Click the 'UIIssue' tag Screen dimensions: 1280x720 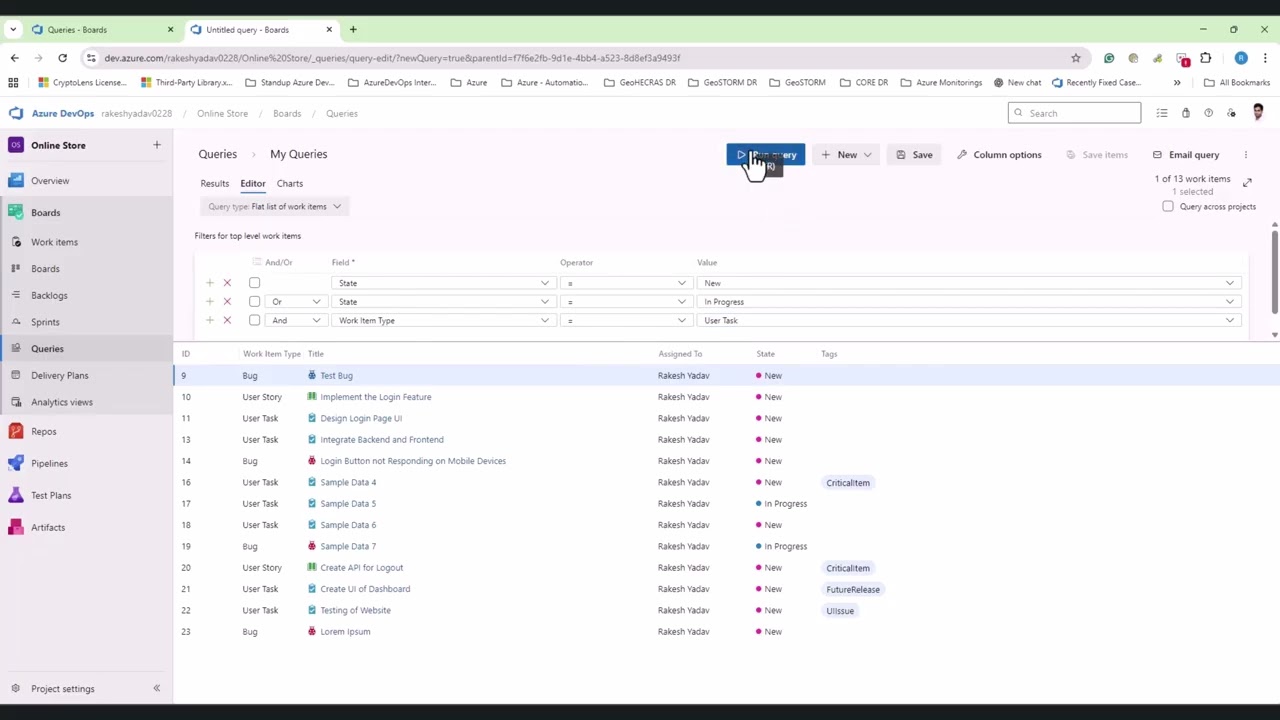pyautogui.click(x=840, y=611)
